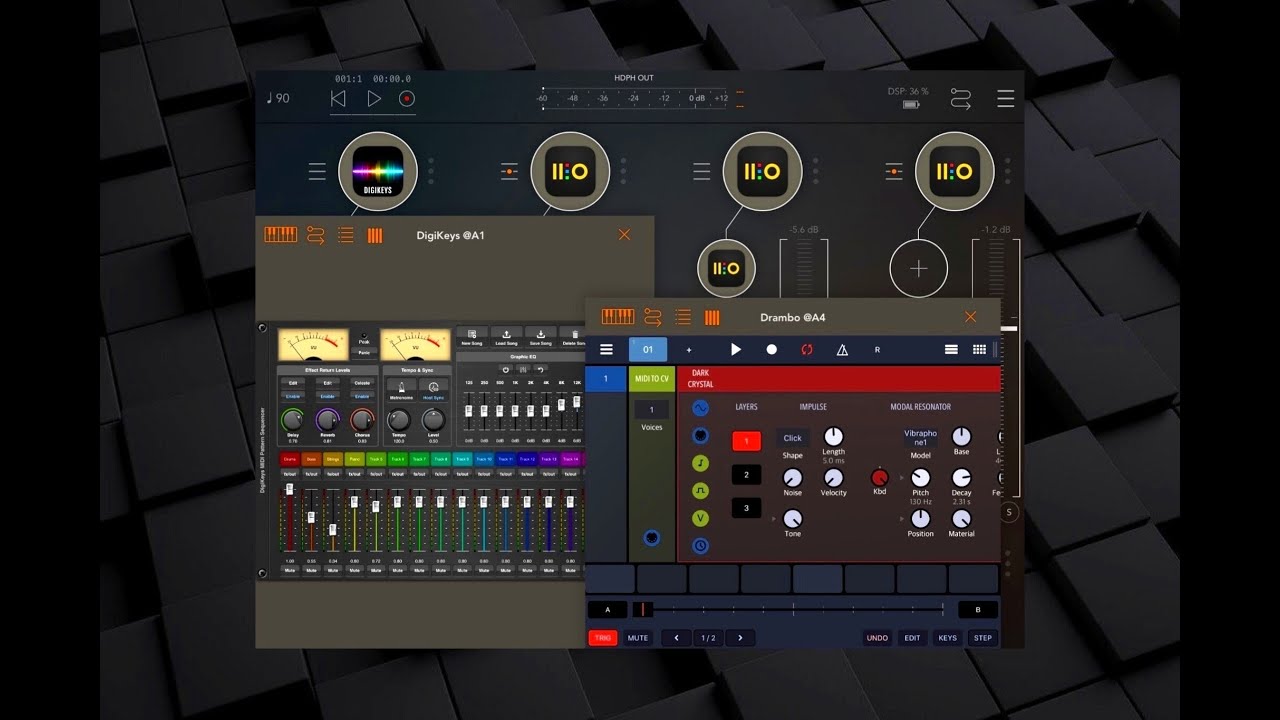The image size is (1280, 720).
Task: Expand the modulation arrow beside Tone knob
Action: coord(774,519)
